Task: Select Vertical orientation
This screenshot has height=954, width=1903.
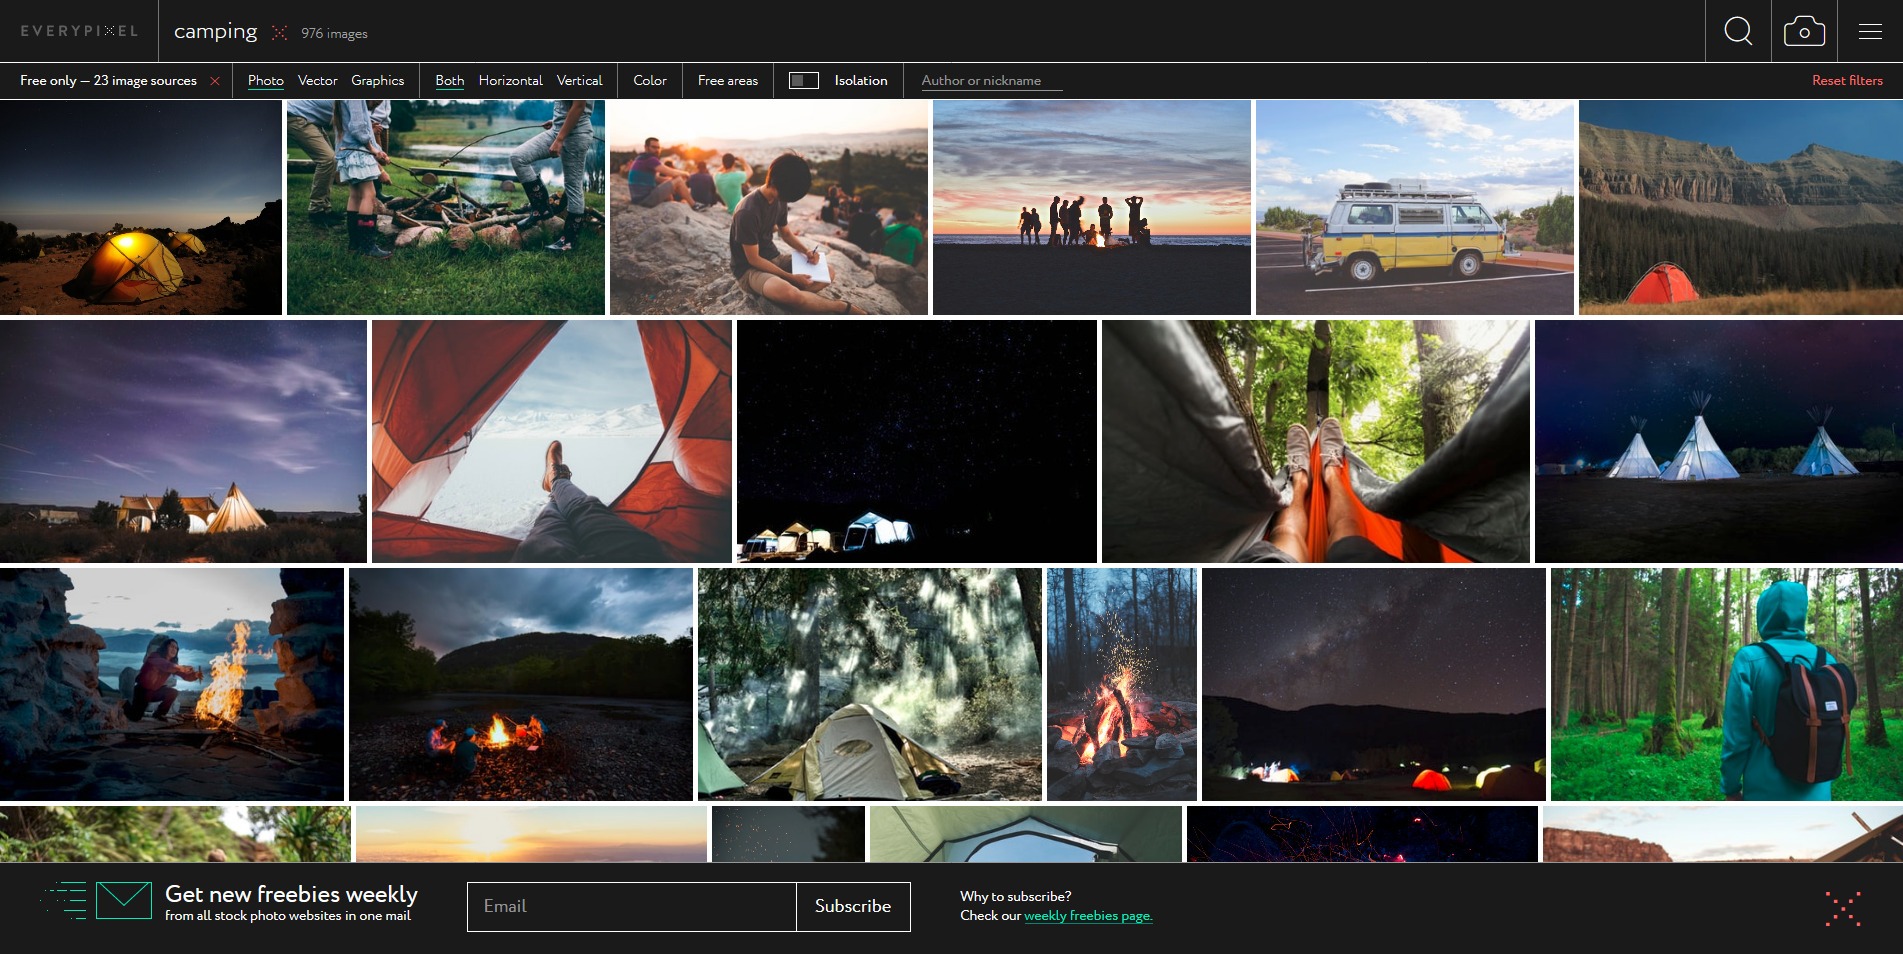Action: (579, 80)
